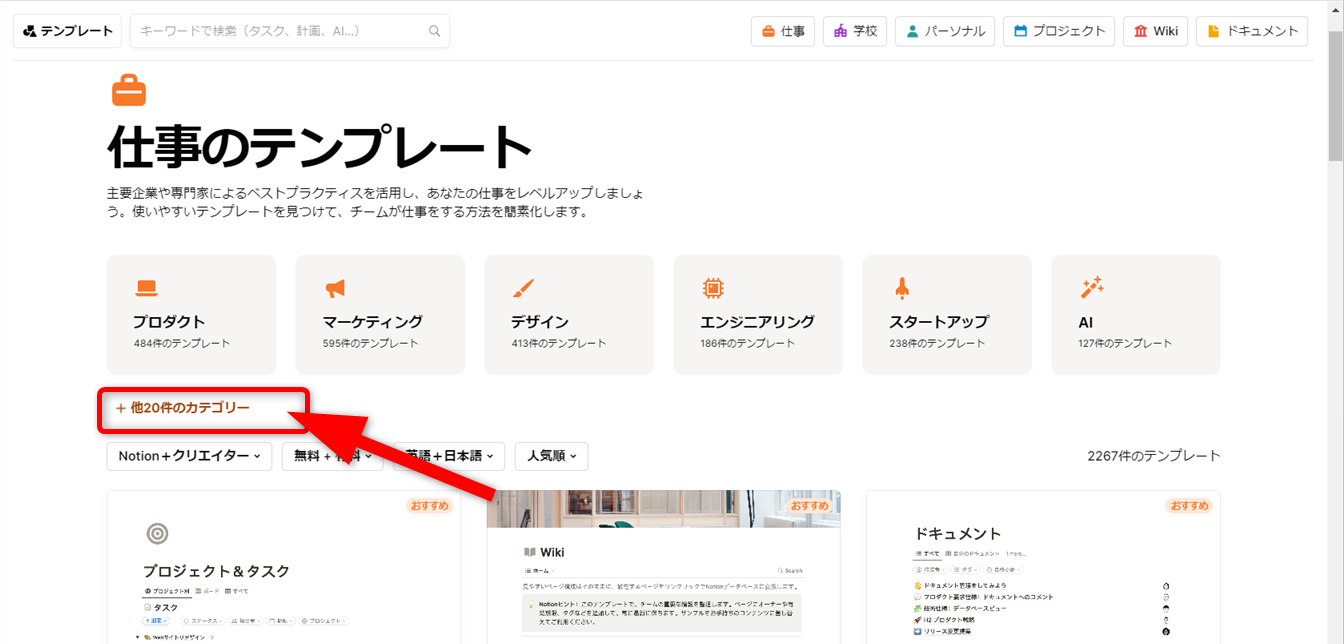The height and width of the screenshot is (644, 1344).
Task: Click the magnifier search icon
Action: pyautogui.click(x=435, y=31)
